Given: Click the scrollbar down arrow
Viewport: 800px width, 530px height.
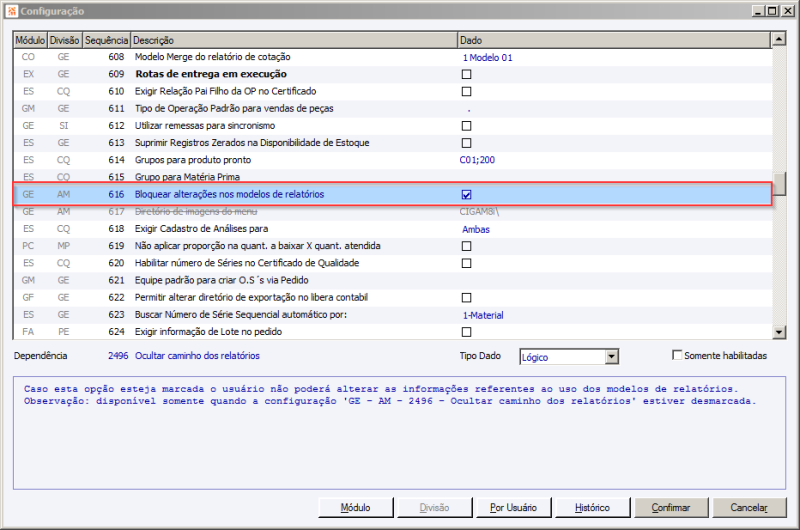Looking at the screenshot, I should 779,333.
